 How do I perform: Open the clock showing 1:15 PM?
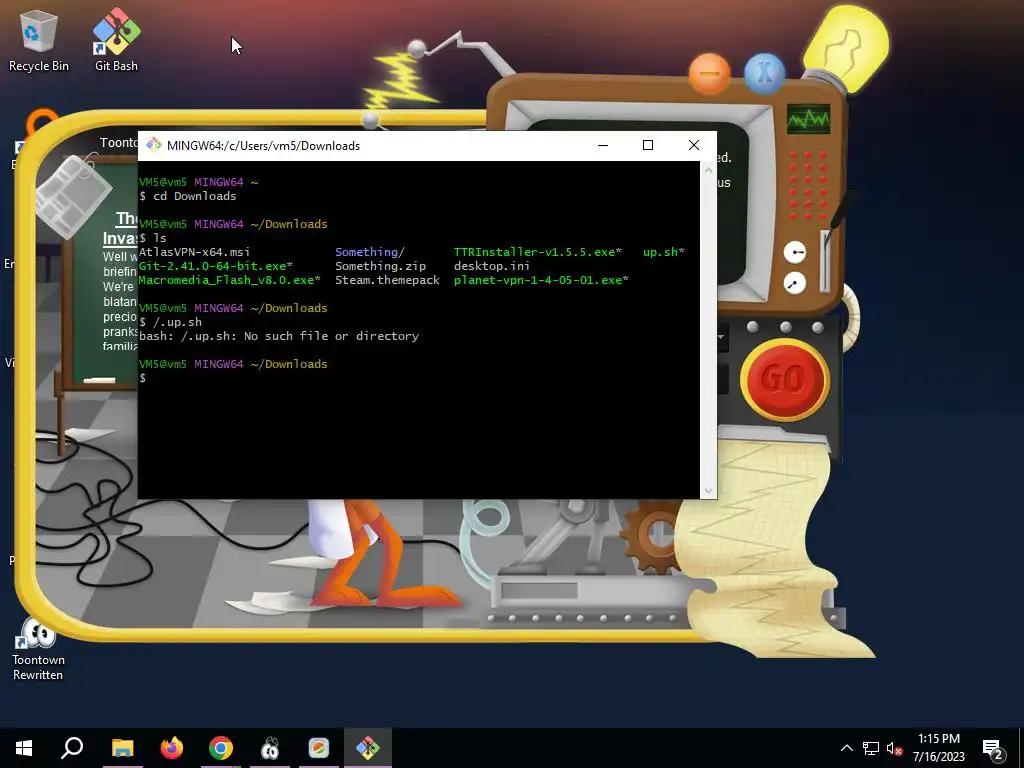coord(938,748)
